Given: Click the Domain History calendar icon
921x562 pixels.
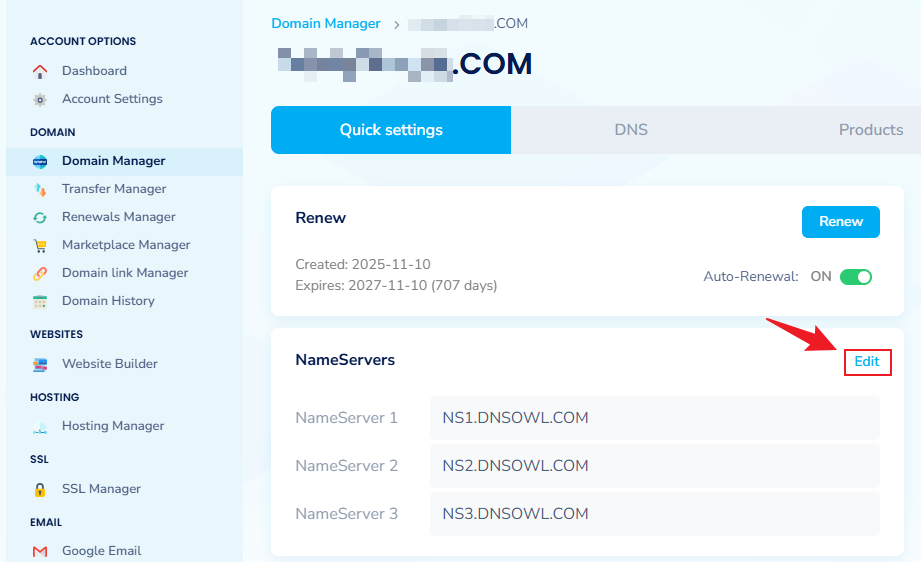Looking at the screenshot, I should [40, 301].
